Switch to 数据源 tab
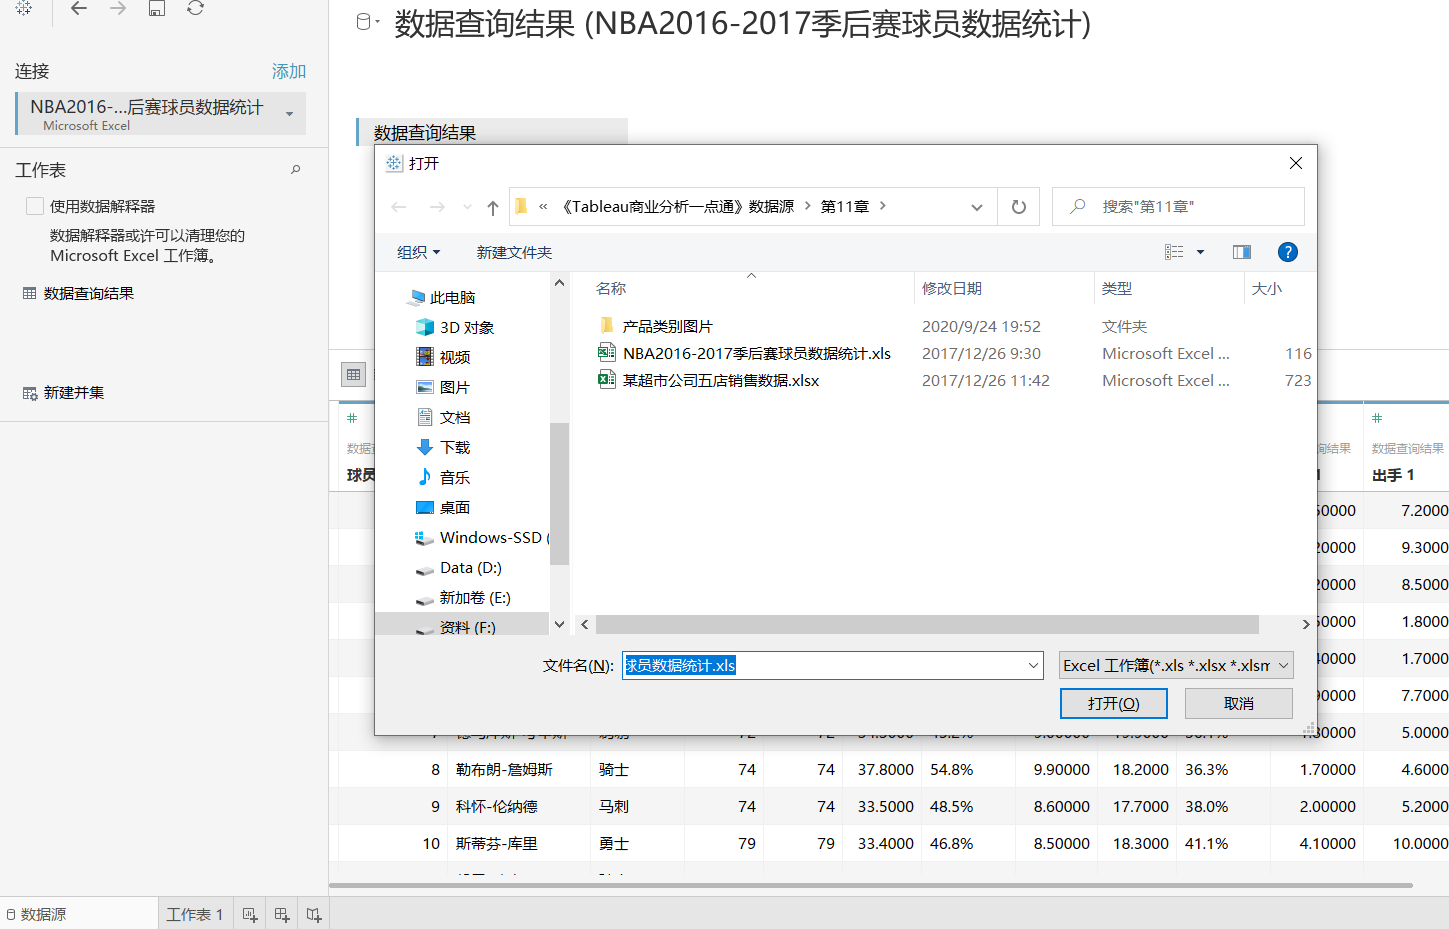Screen dimensions: 1449x929 click(x=37, y=914)
